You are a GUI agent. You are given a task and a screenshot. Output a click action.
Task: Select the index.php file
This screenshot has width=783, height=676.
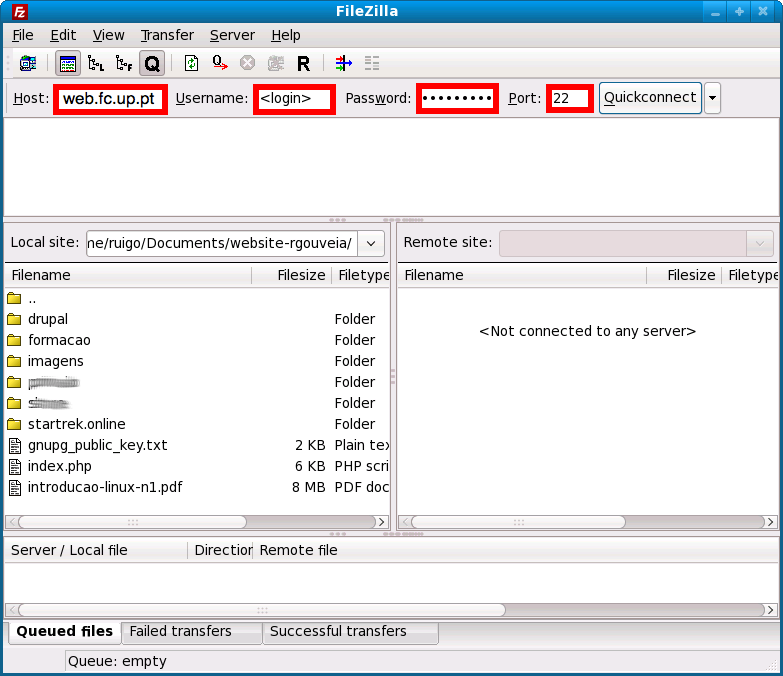(x=197, y=466)
